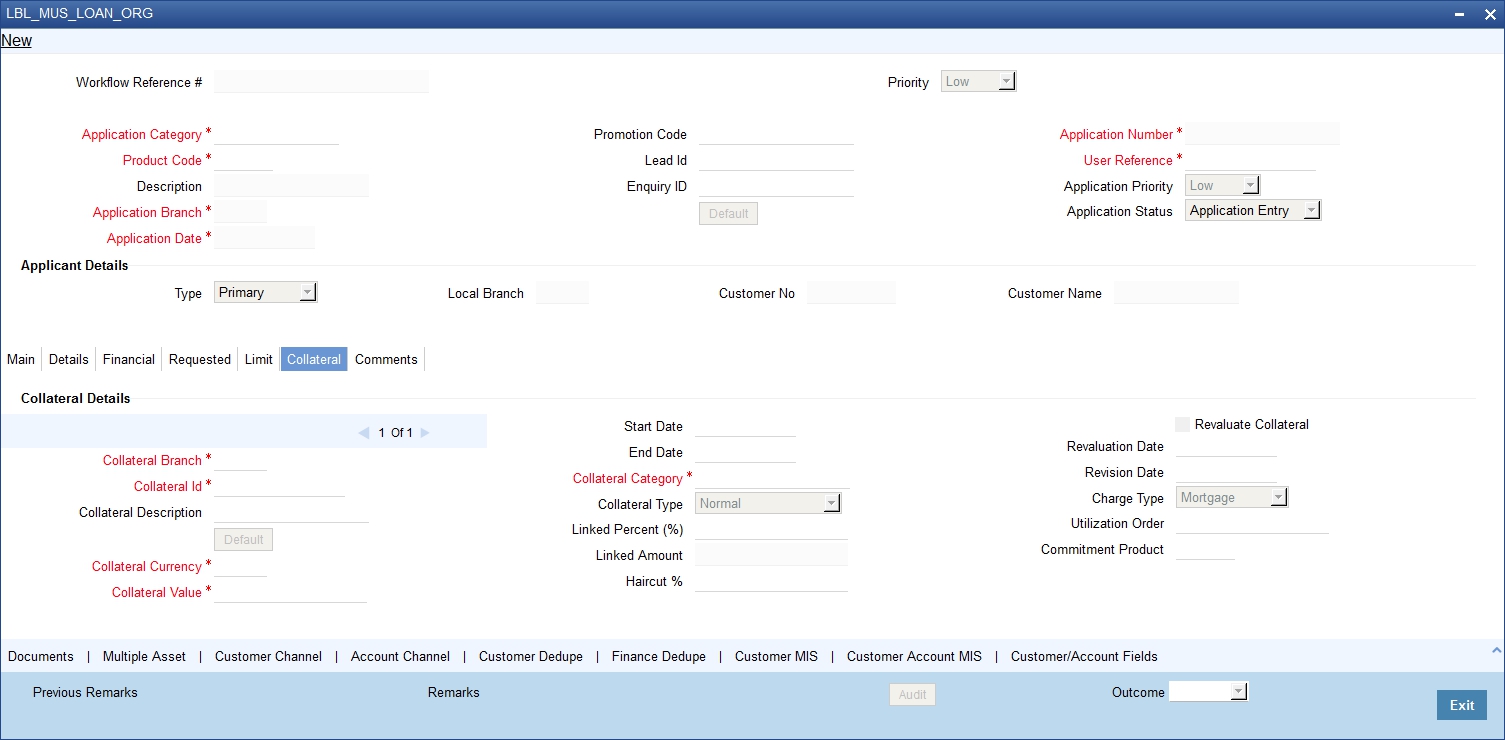The image size is (1505, 740).
Task: Click the New link
Action: [x=17, y=41]
